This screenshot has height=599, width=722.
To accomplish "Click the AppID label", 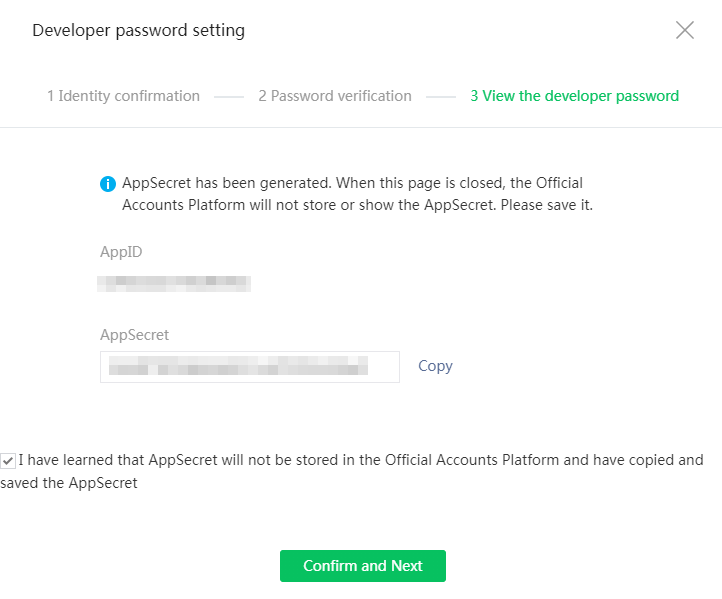I will click(121, 252).
